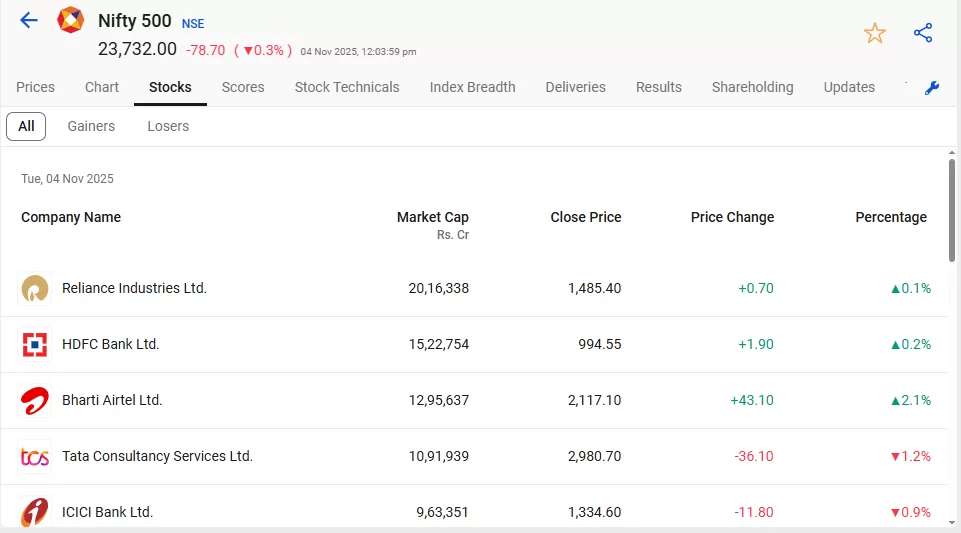Filter stocks by Gainers
This screenshot has height=533, width=961.
pyautogui.click(x=91, y=126)
